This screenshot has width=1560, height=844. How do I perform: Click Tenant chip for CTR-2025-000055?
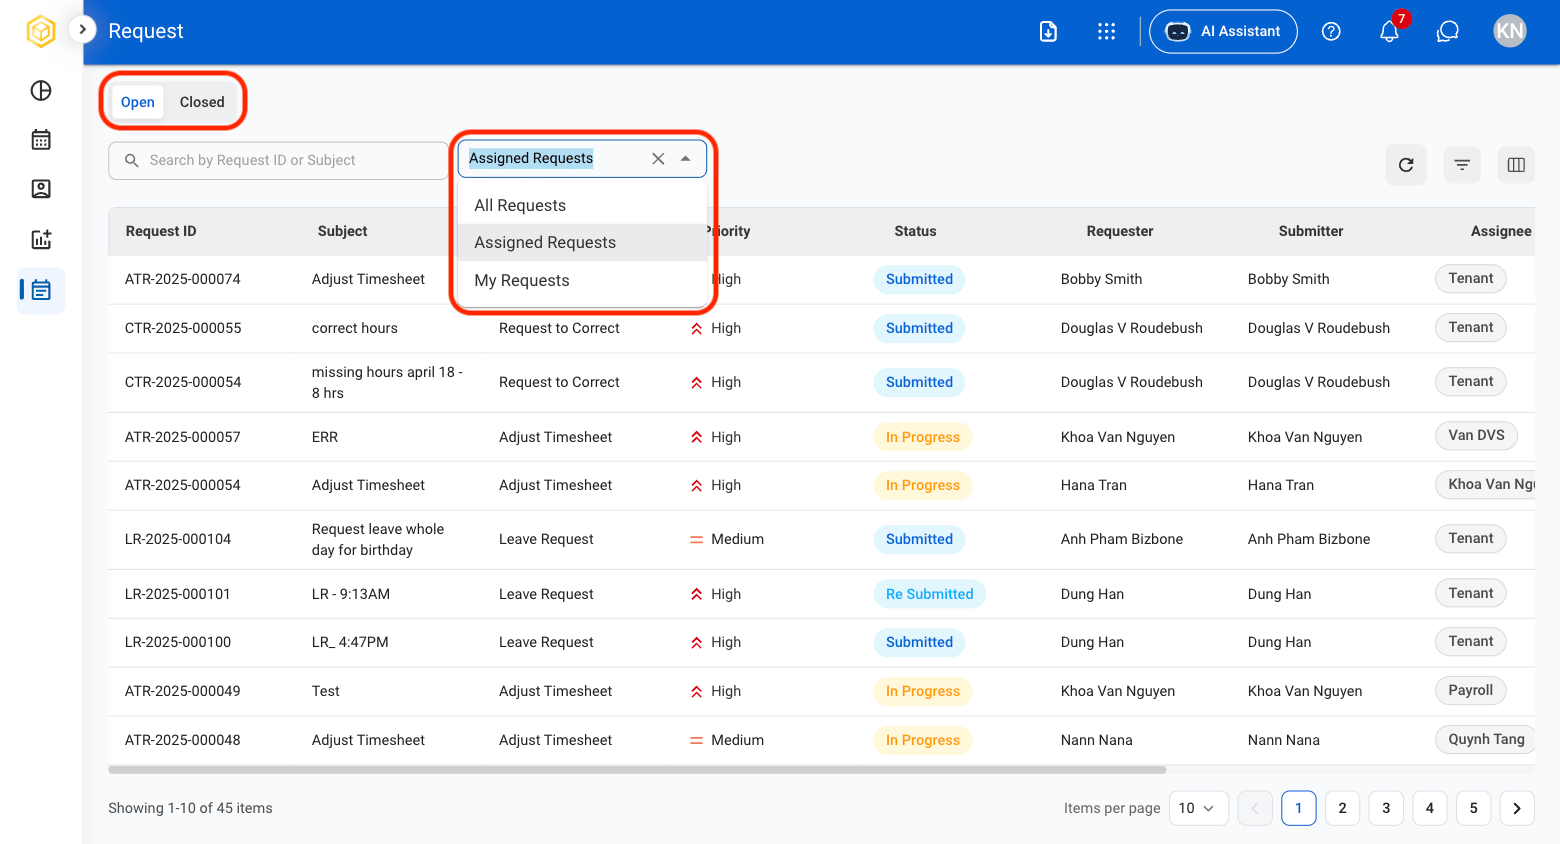pos(1470,327)
